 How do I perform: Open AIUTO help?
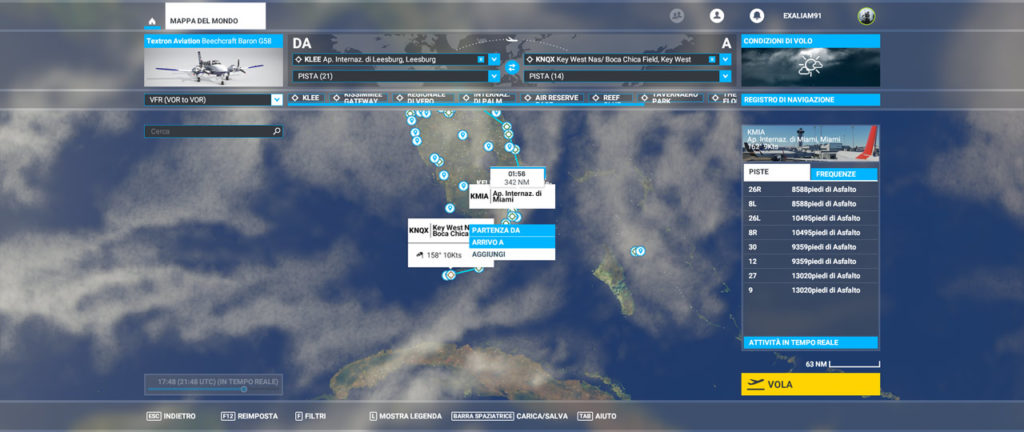click(597, 416)
